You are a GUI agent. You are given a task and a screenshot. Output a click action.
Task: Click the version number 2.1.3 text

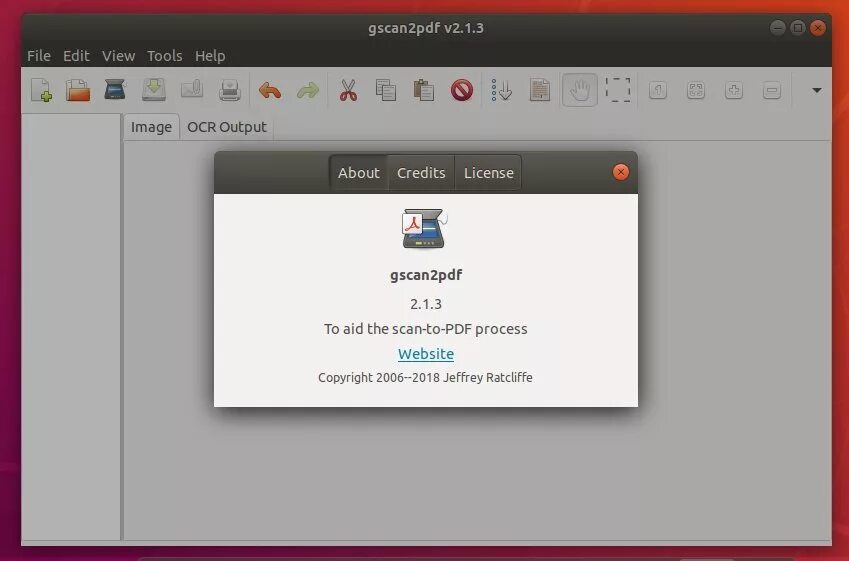426,304
